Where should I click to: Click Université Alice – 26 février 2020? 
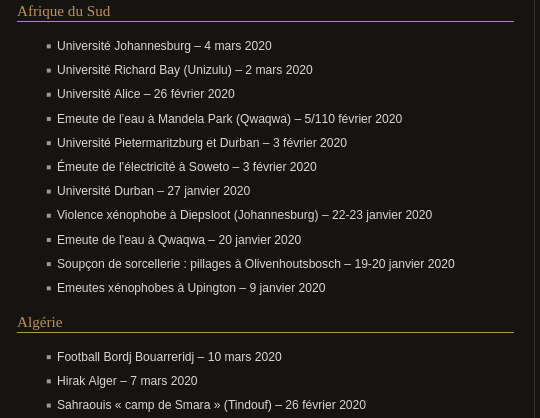[x=146, y=94]
